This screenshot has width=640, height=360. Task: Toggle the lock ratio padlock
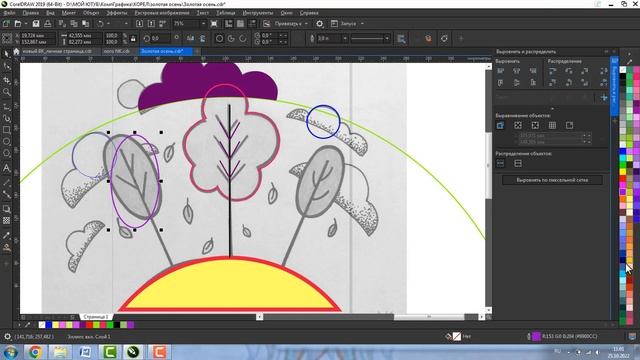pyautogui.click(x=133, y=38)
